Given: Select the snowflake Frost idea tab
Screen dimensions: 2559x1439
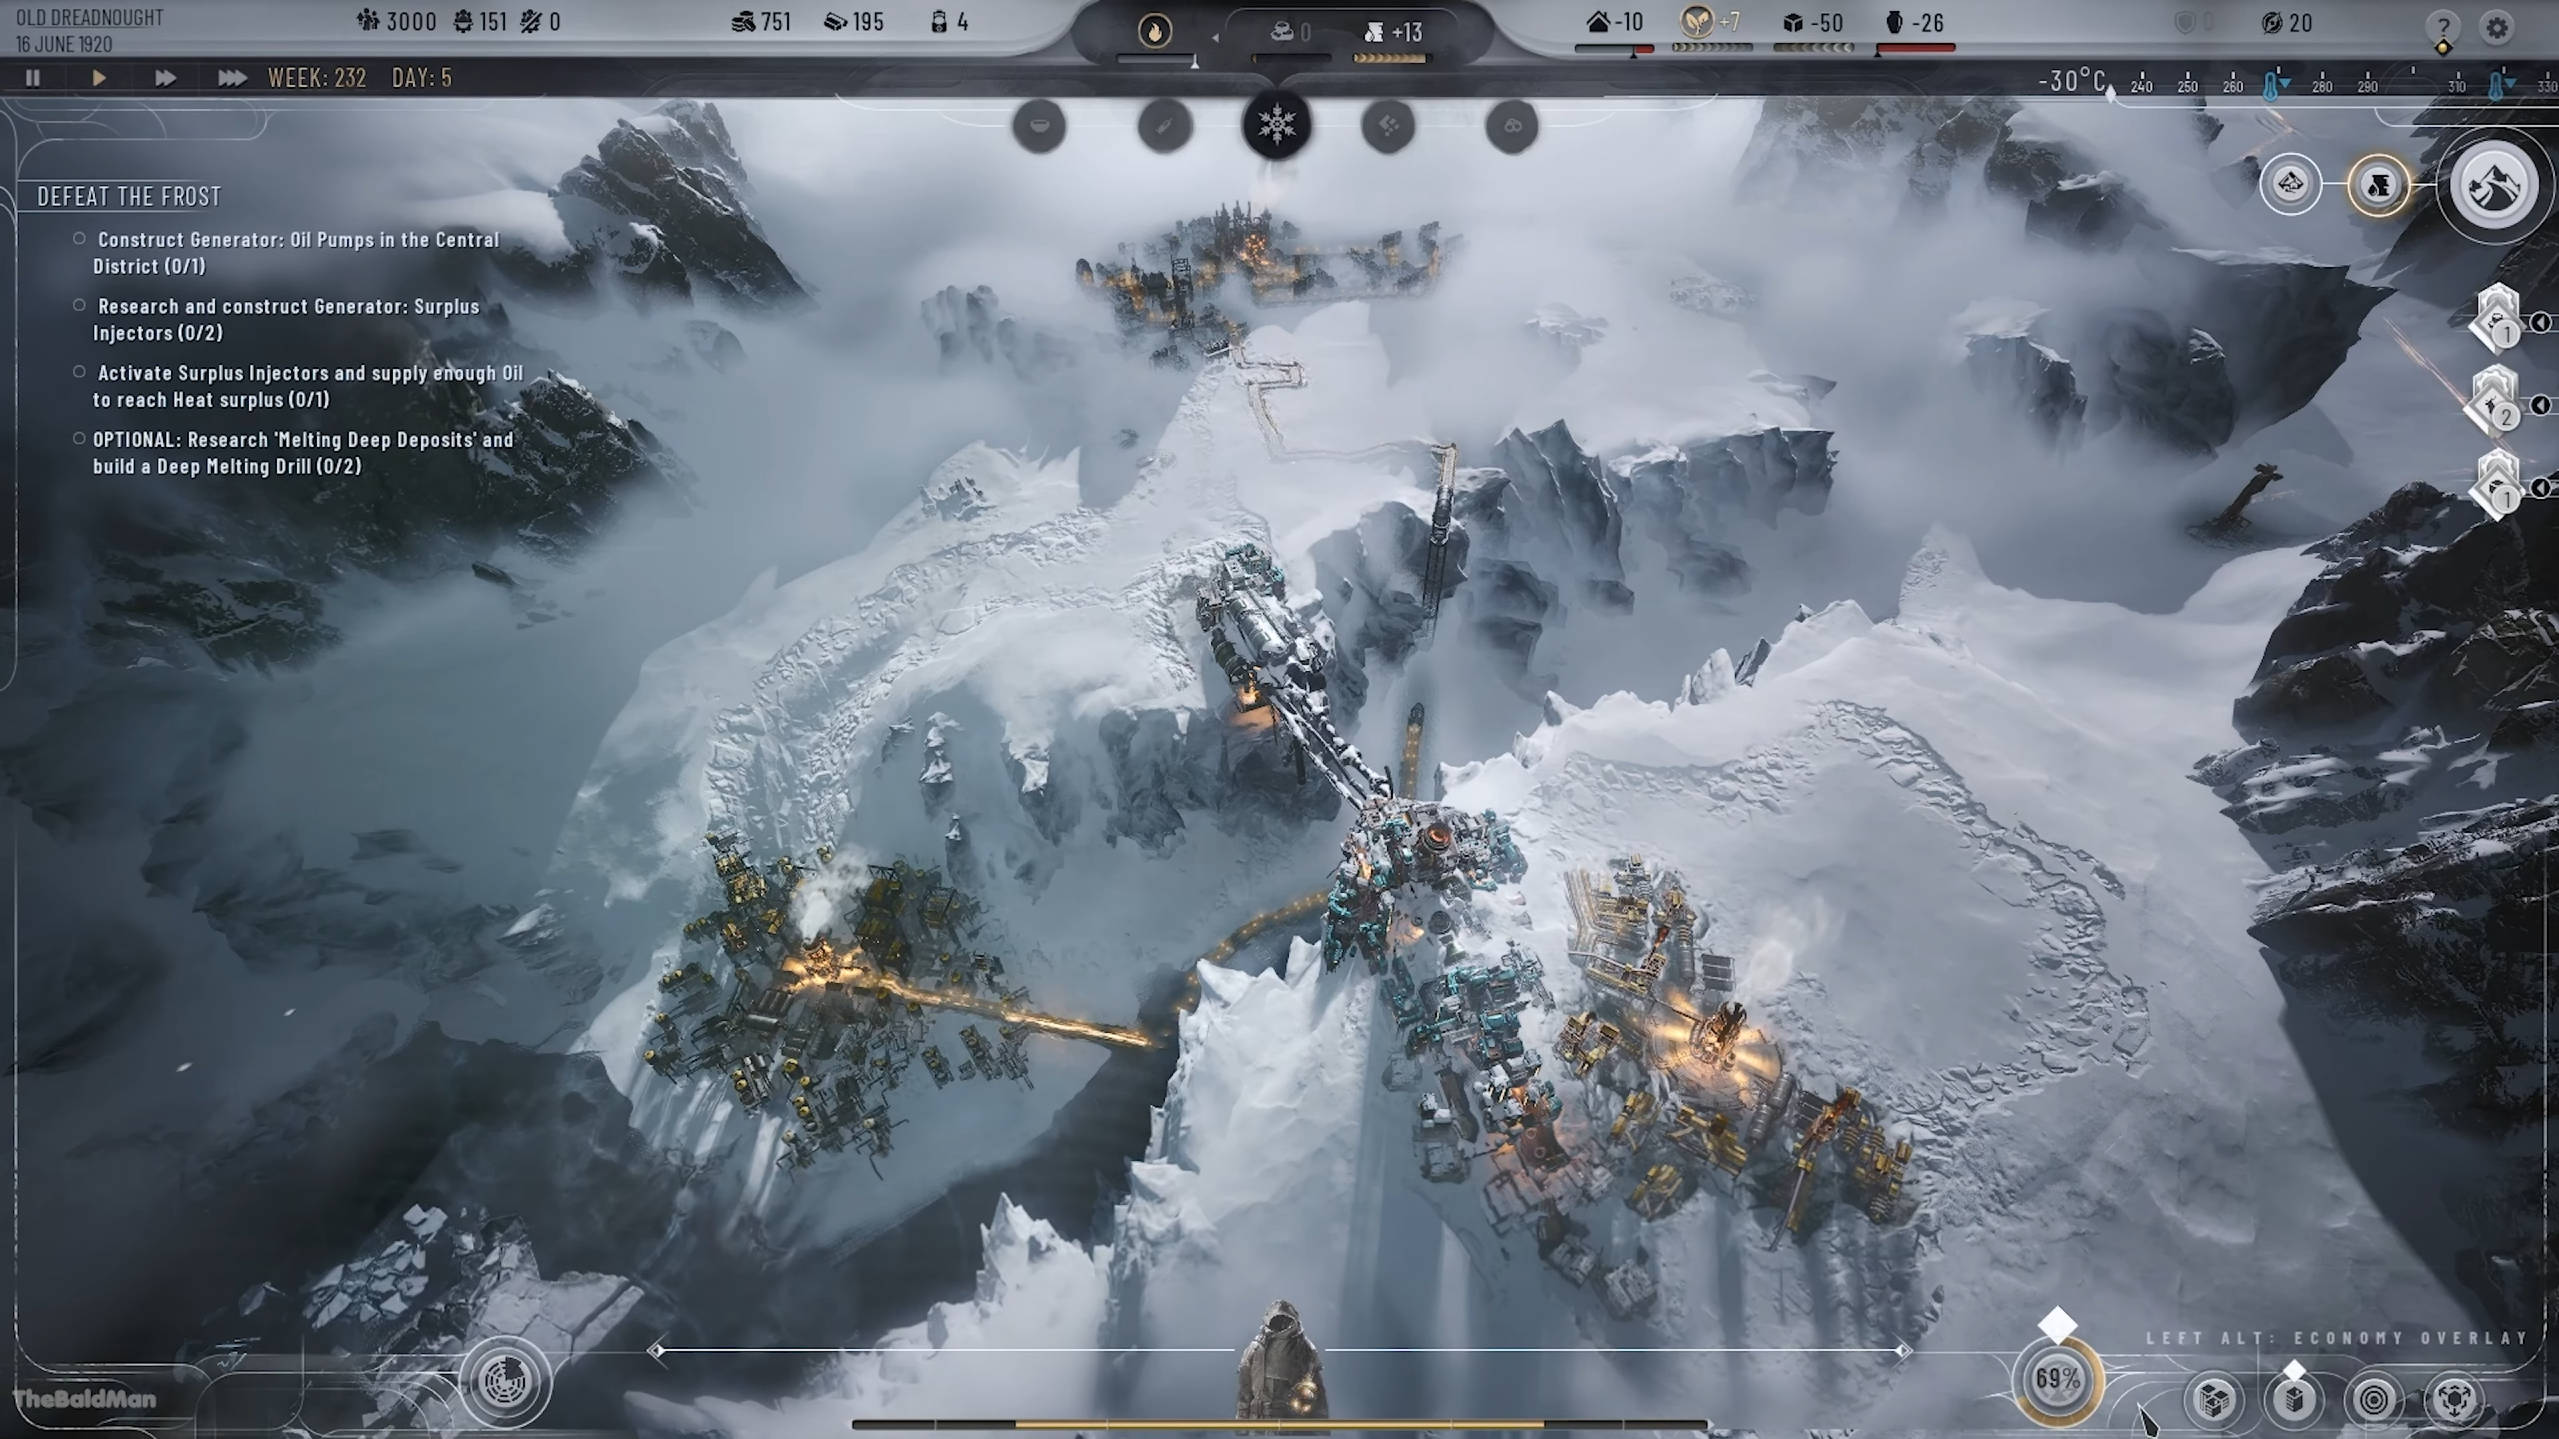Looking at the screenshot, I should coord(1277,125).
